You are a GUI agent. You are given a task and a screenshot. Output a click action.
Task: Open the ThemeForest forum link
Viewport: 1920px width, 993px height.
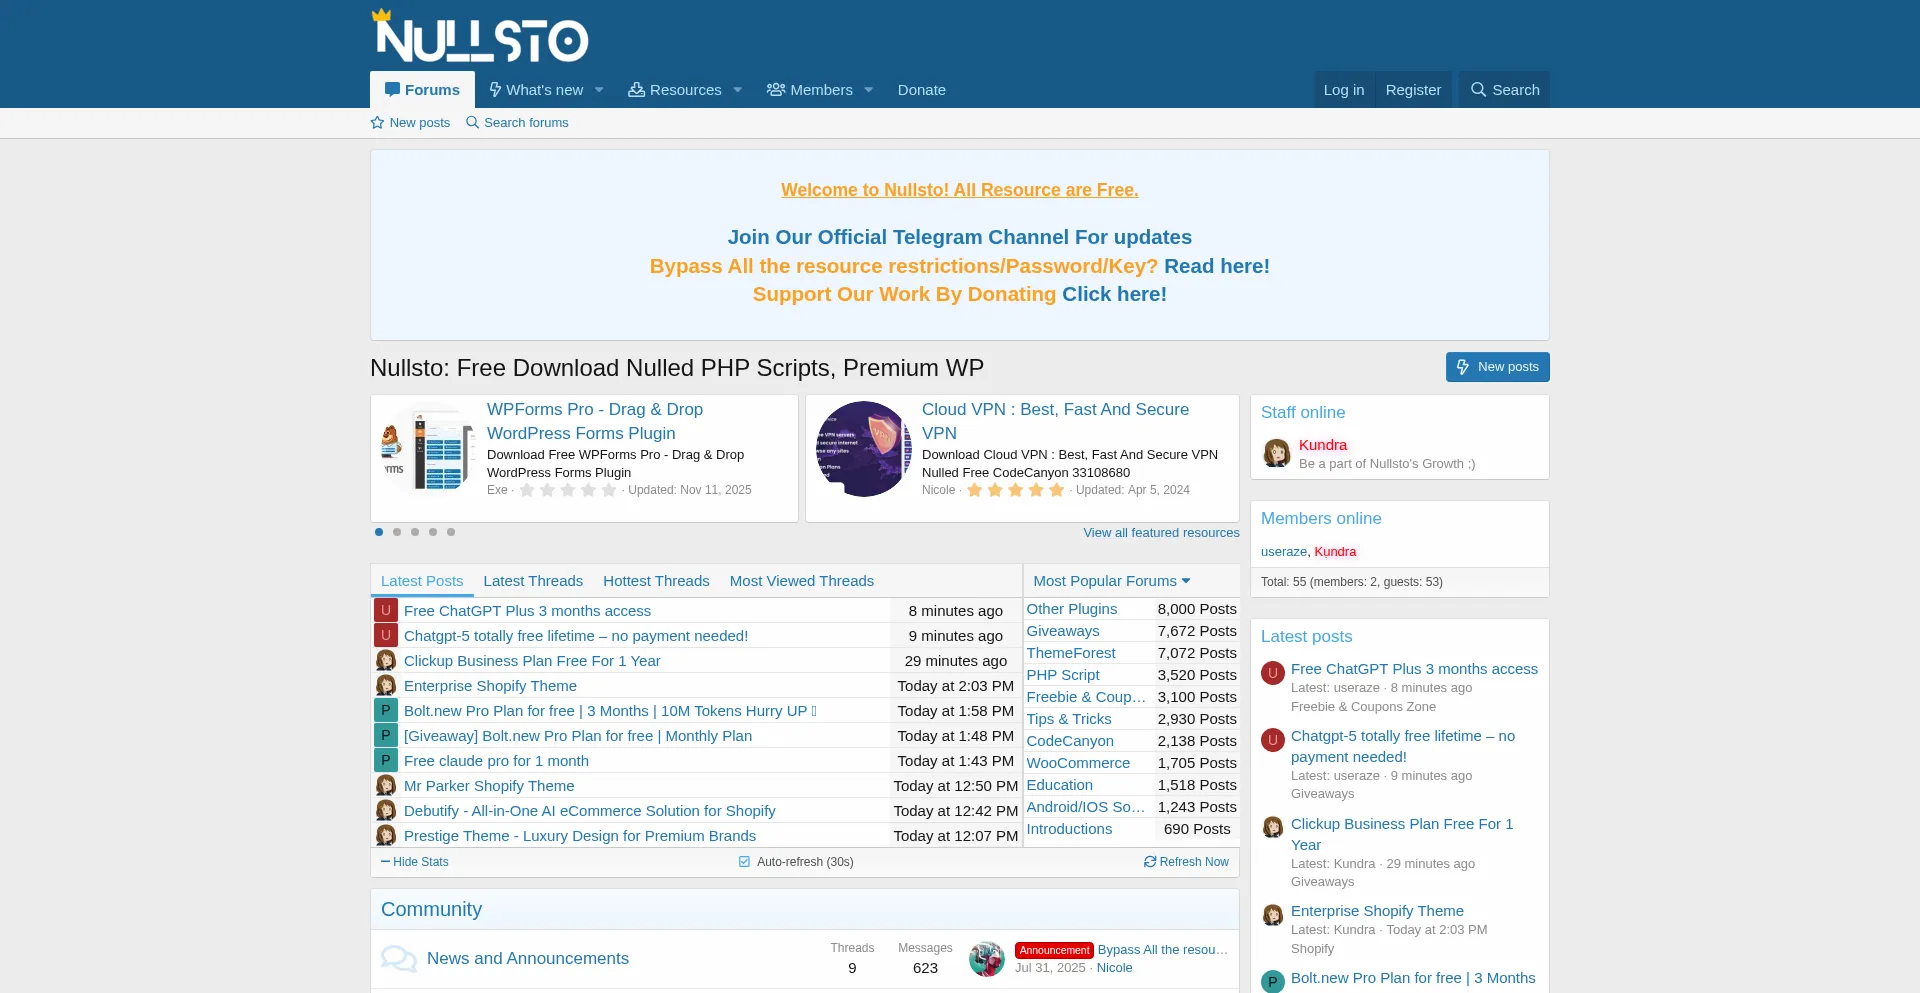(1071, 653)
